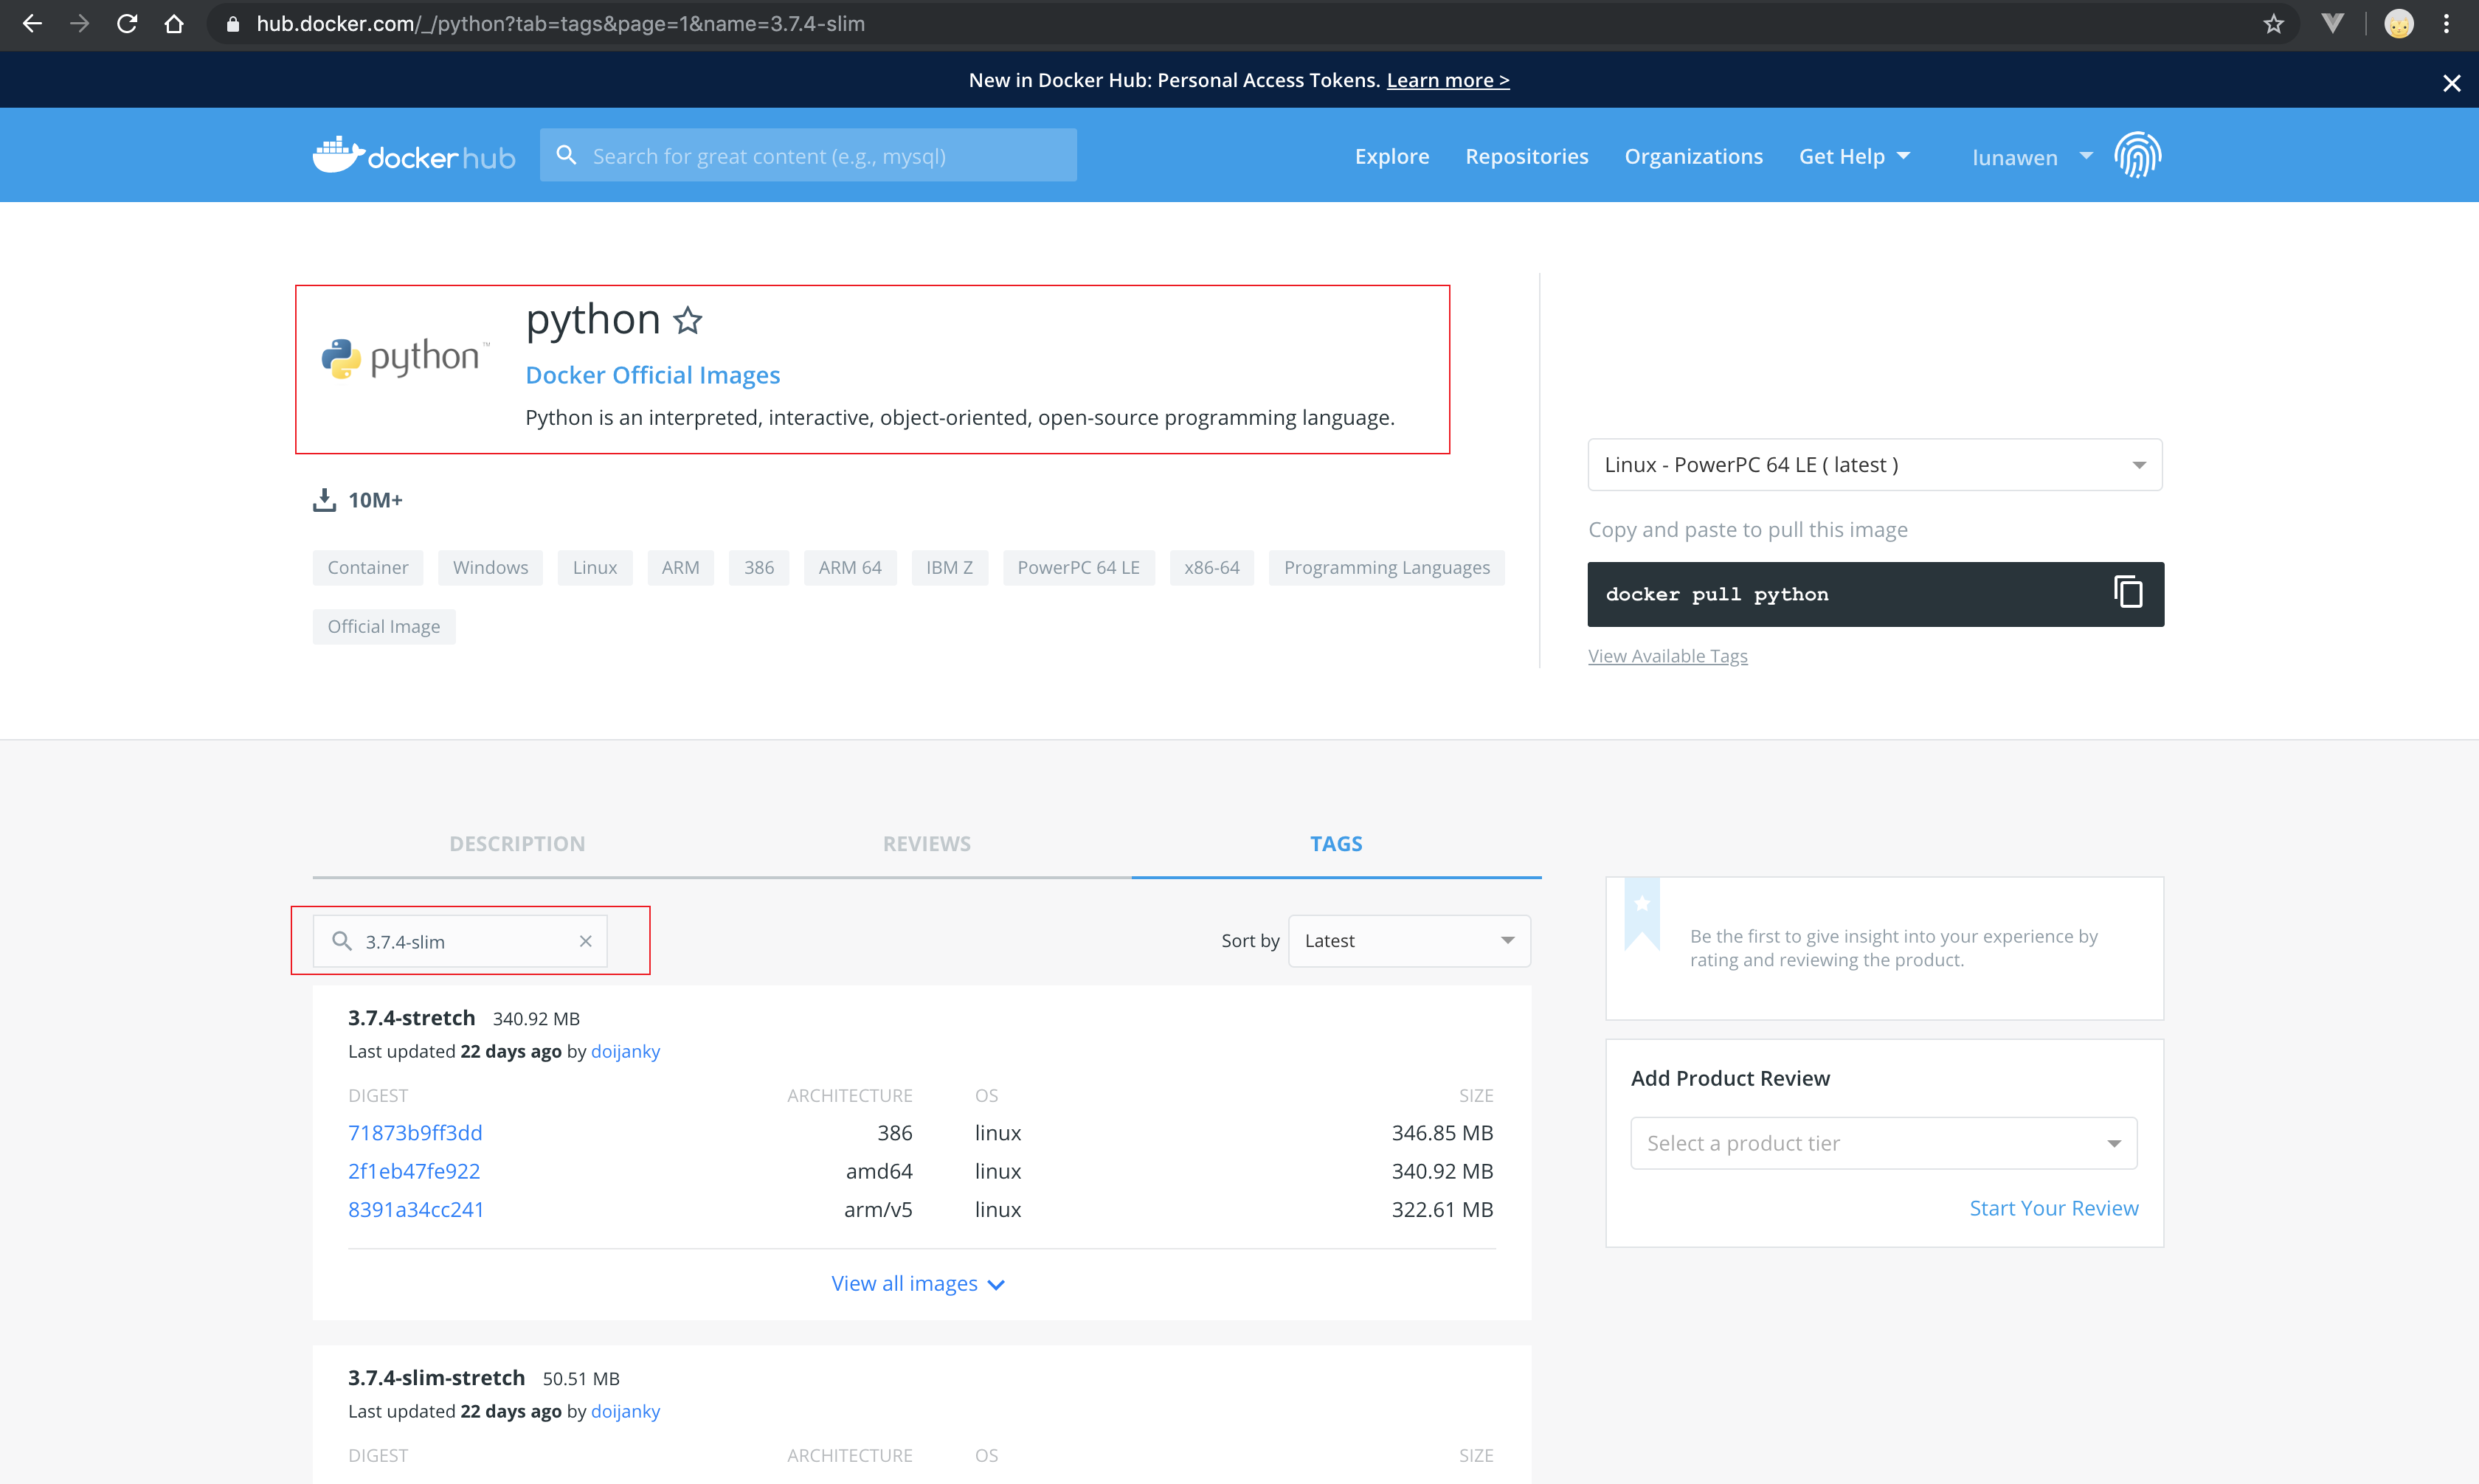Reload the page in the browser
Image resolution: width=2479 pixels, height=1484 pixels.
[127, 24]
